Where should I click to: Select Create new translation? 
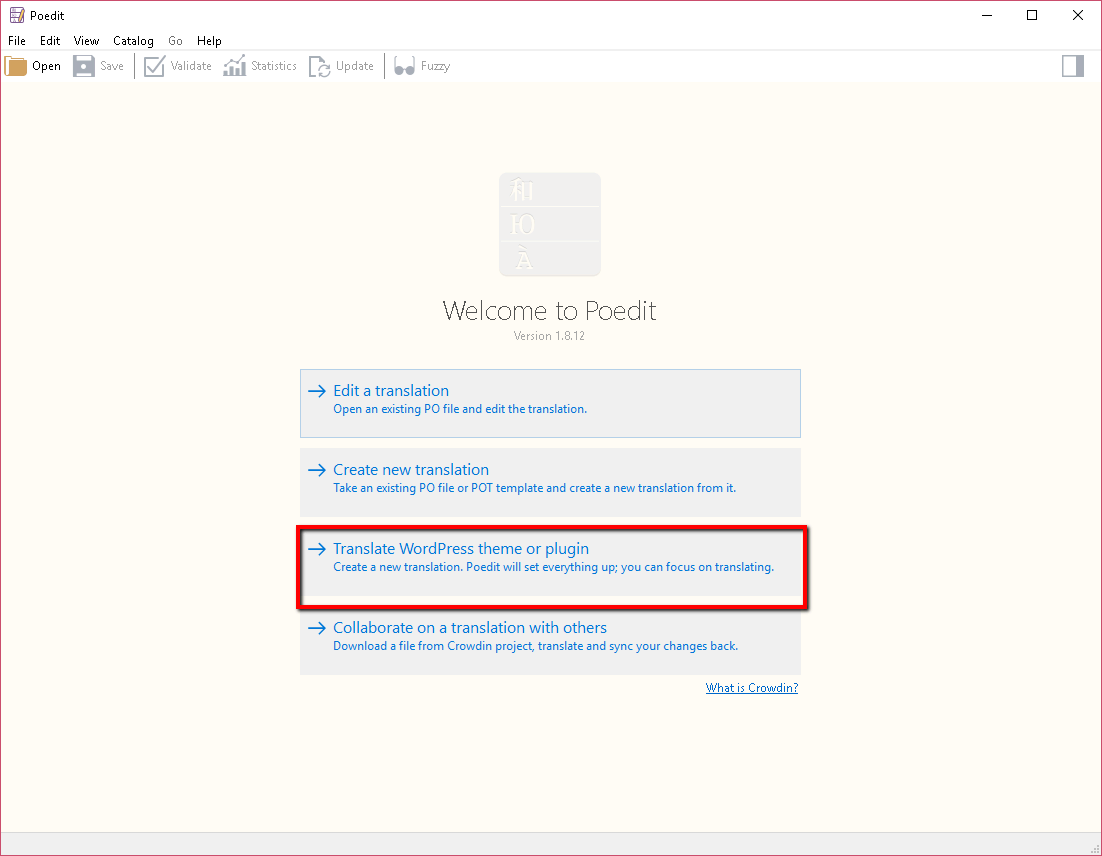[550, 481]
